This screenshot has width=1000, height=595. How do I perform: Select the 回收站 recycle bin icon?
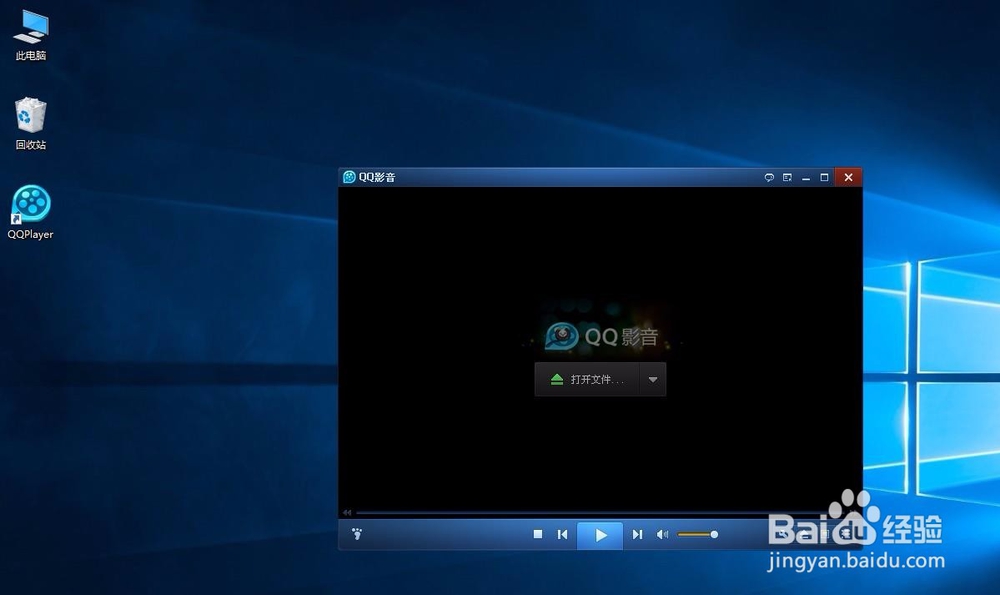[31, 124]
